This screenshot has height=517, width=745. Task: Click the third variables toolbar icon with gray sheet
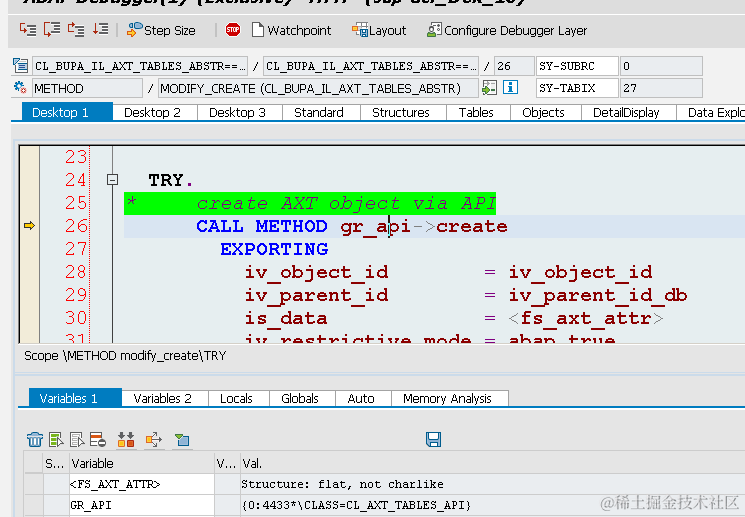77,440
